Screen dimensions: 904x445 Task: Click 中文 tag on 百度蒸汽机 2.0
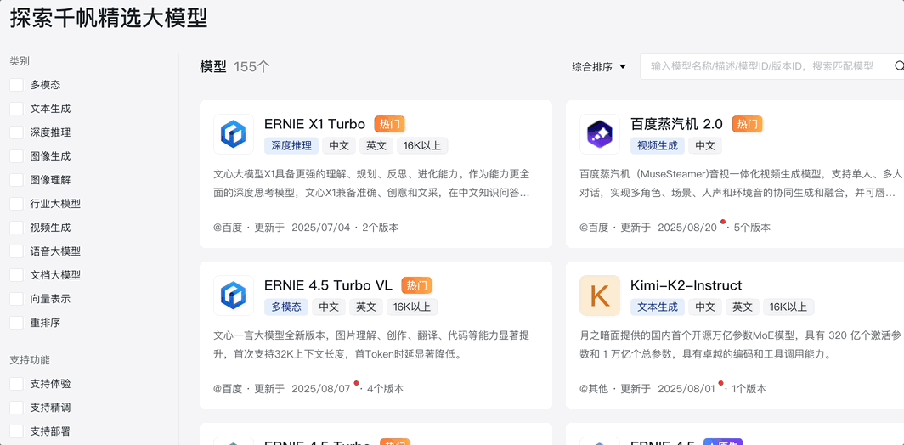705,146
